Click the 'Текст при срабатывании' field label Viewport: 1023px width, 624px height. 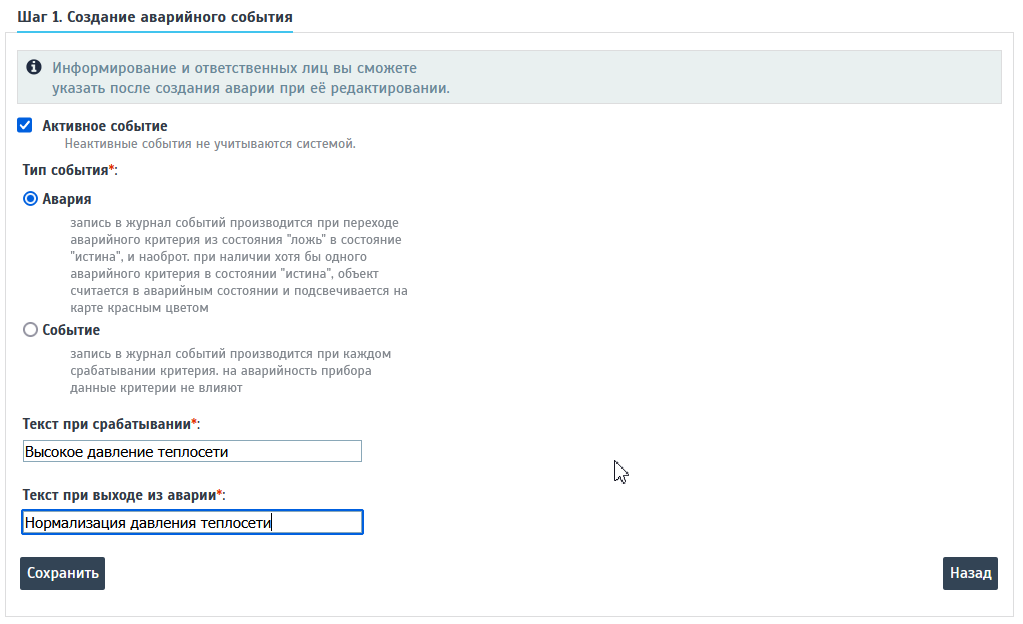pos(110,424)
